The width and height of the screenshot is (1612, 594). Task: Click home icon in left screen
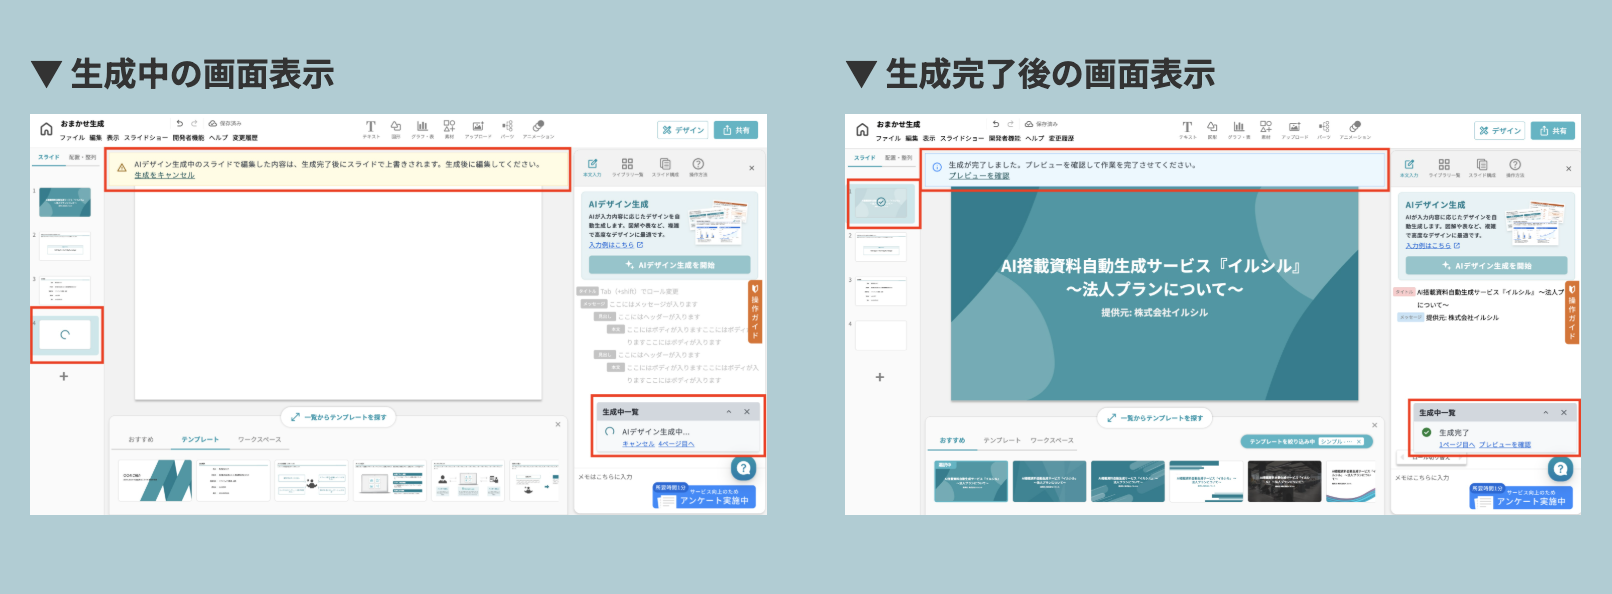(x=46, y=129)
